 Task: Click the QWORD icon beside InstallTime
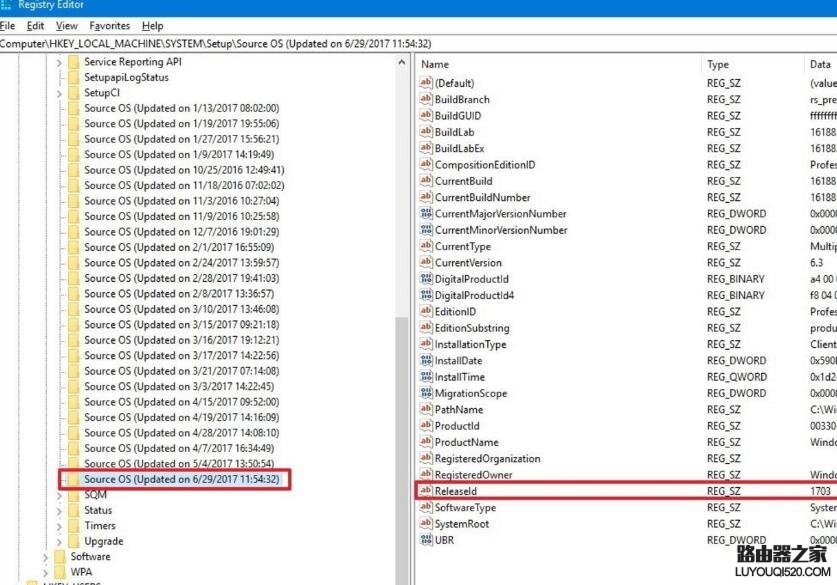pyautogui.click(x=424, y=376)
